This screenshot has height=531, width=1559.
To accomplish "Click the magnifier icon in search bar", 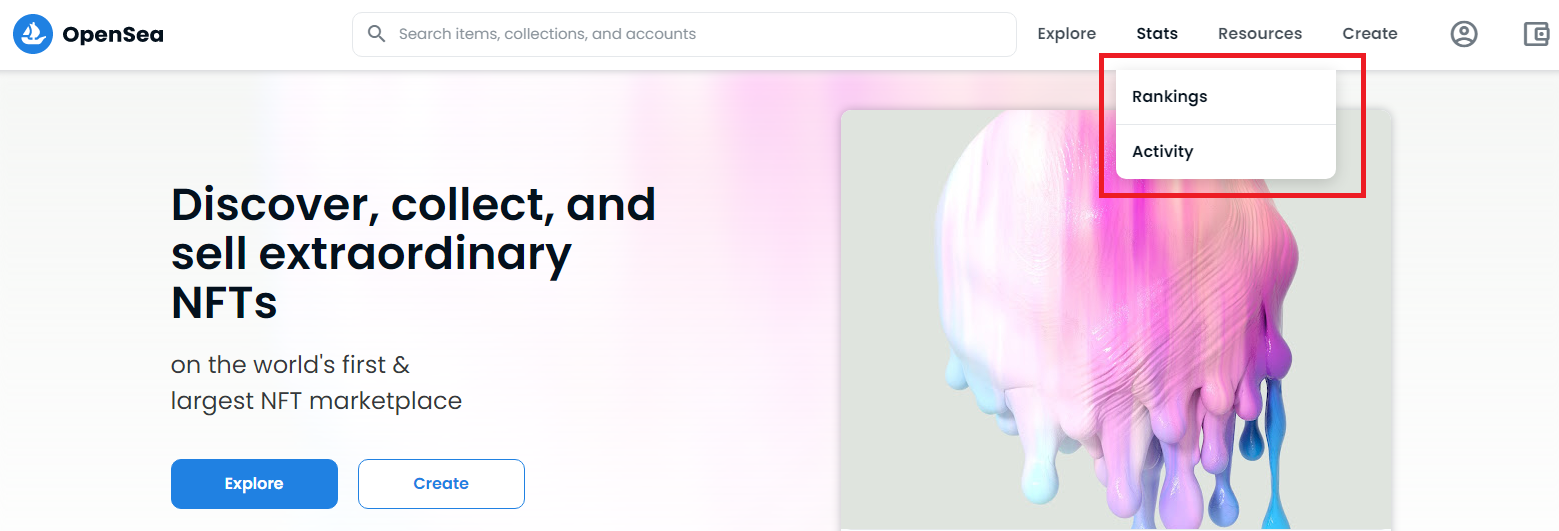I will point(377,34).
